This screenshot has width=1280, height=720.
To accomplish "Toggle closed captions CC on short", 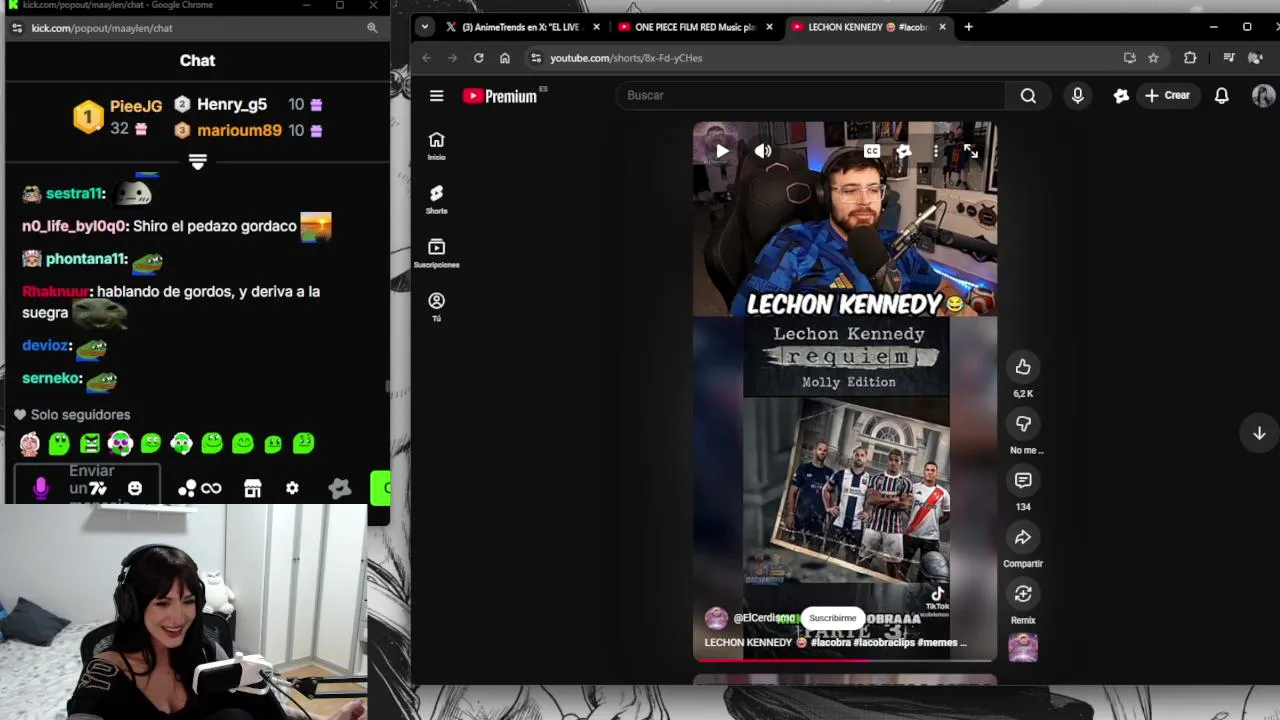I will [872, 151].
